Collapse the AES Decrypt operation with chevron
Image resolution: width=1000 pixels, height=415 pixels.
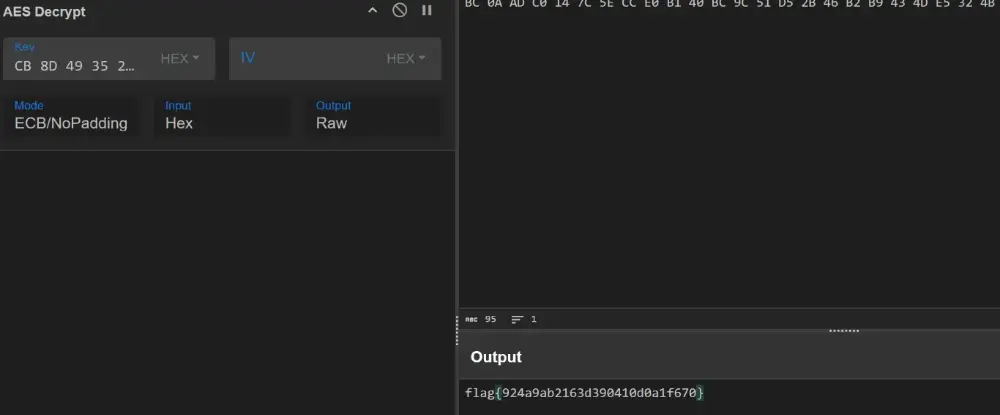click(x=373, y=11)
